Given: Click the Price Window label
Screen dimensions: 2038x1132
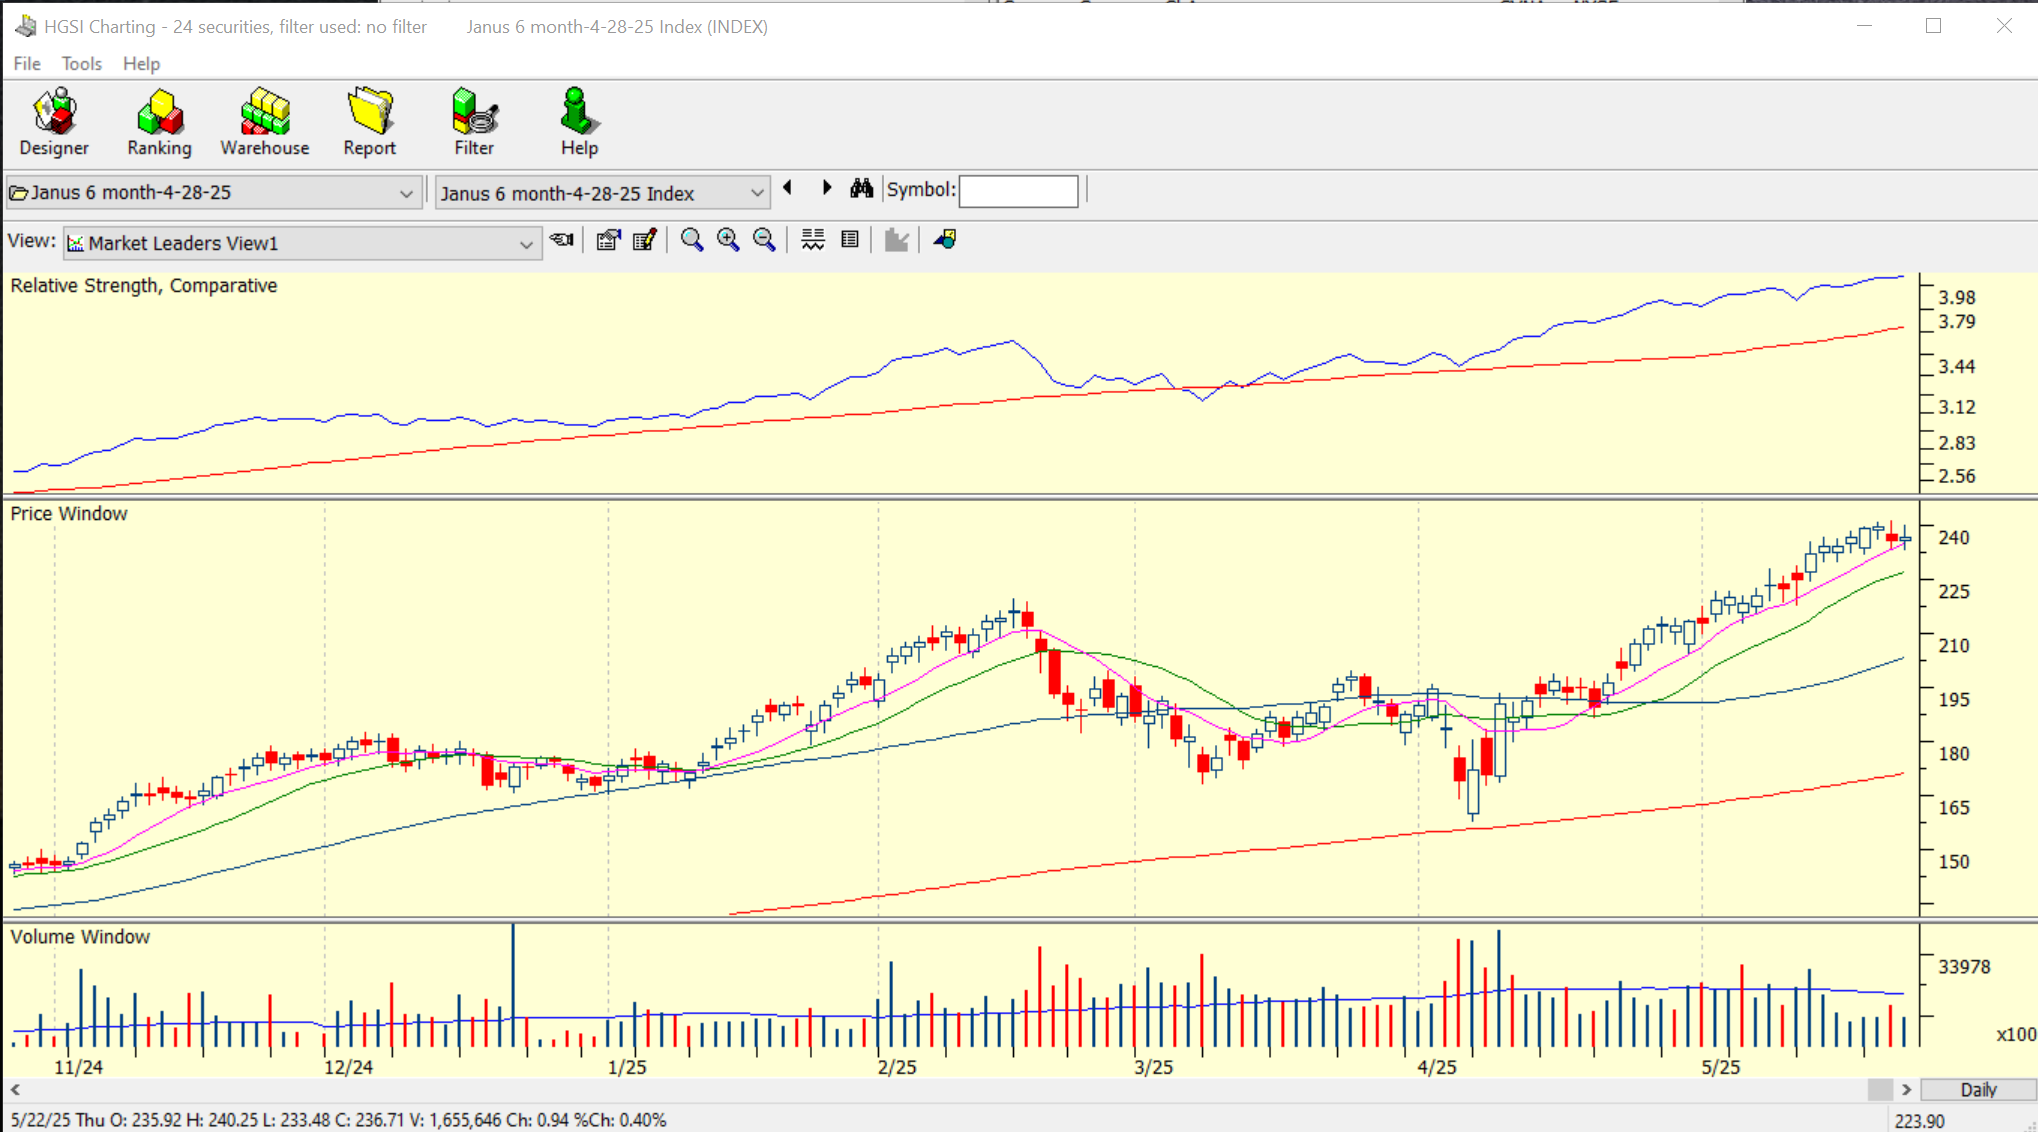Looking at the screenshot, I should coord(69,514).
